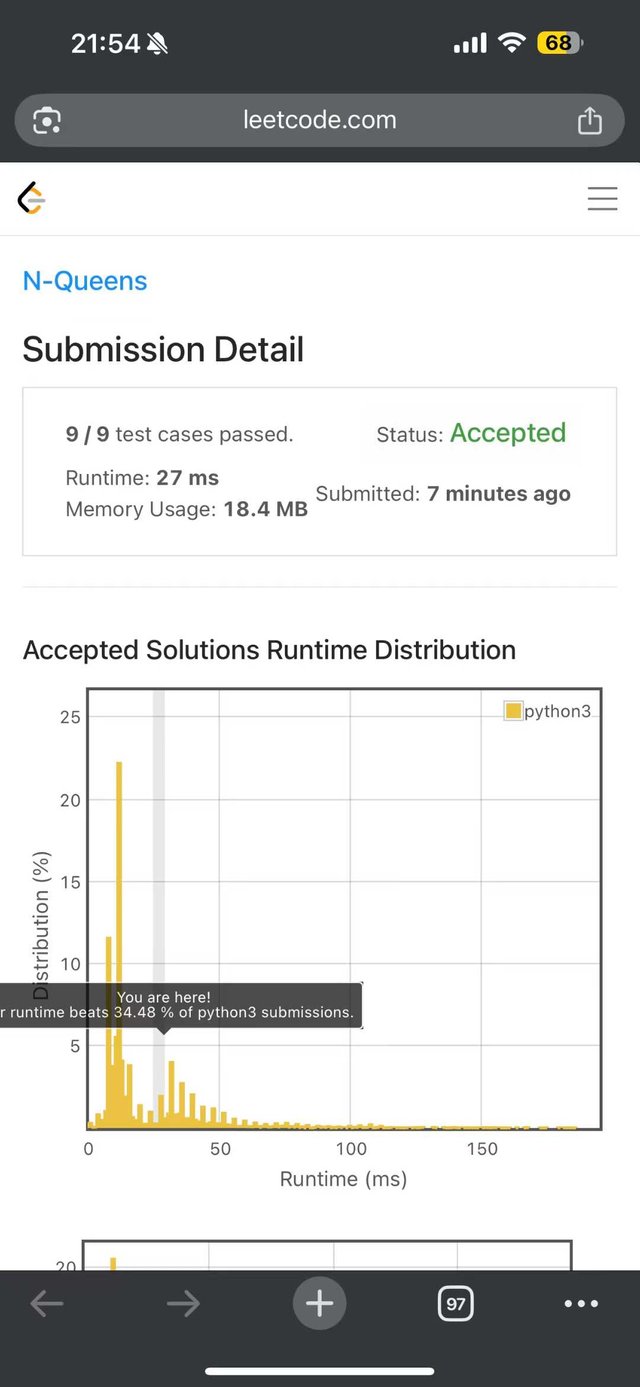
Task: Open the N-Queens problem link
Action: click(85, 281)
